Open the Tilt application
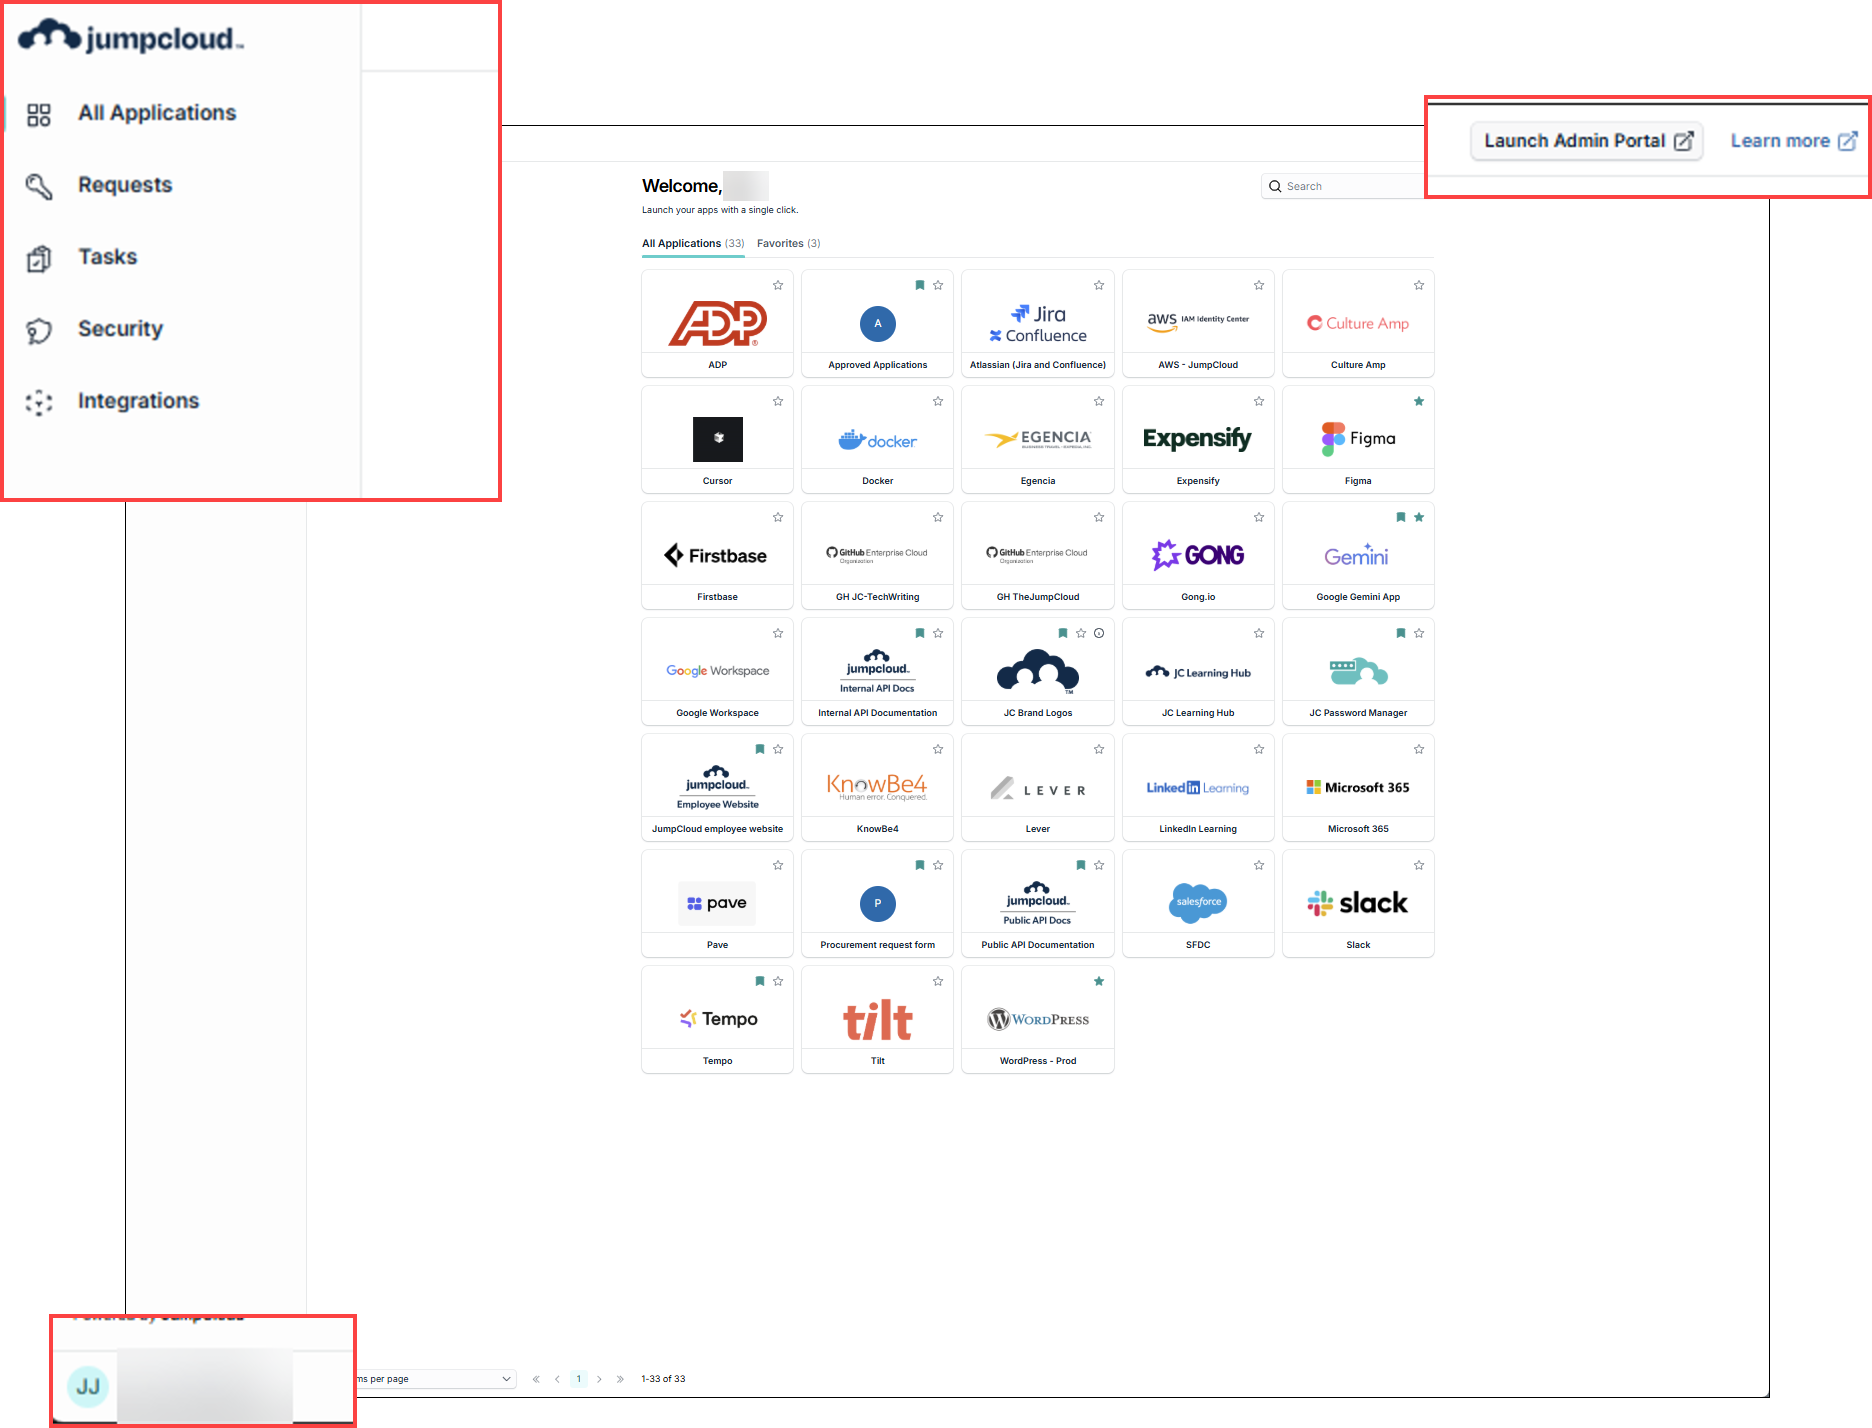Image resolution: width=1872 pixels, height=1428 pixels. coord(878,1019)
